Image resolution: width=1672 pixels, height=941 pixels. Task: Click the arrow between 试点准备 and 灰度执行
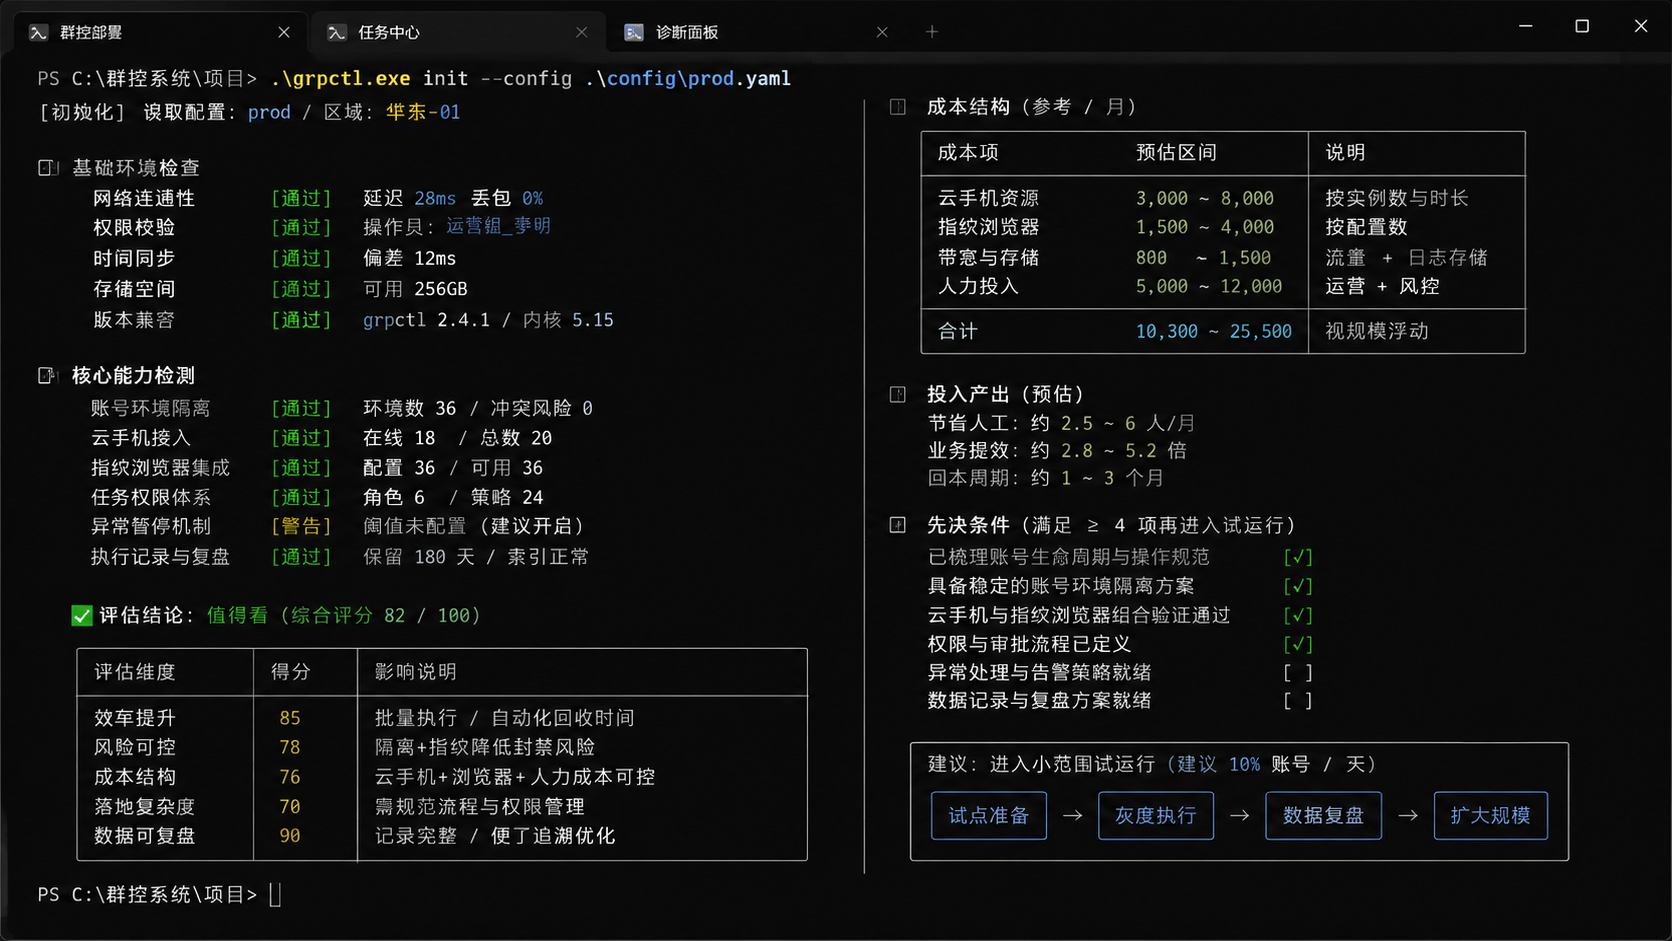pos(1072,815)
